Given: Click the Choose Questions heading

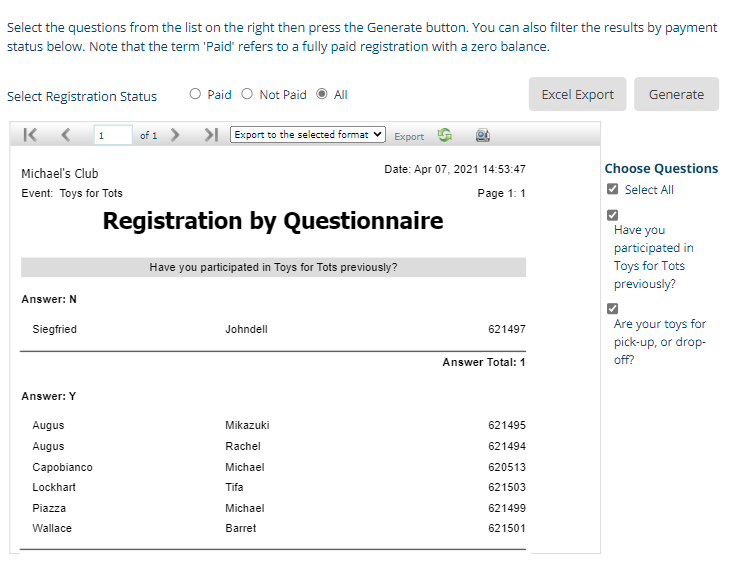Looking at the screenshot, I should coord(661,168).
